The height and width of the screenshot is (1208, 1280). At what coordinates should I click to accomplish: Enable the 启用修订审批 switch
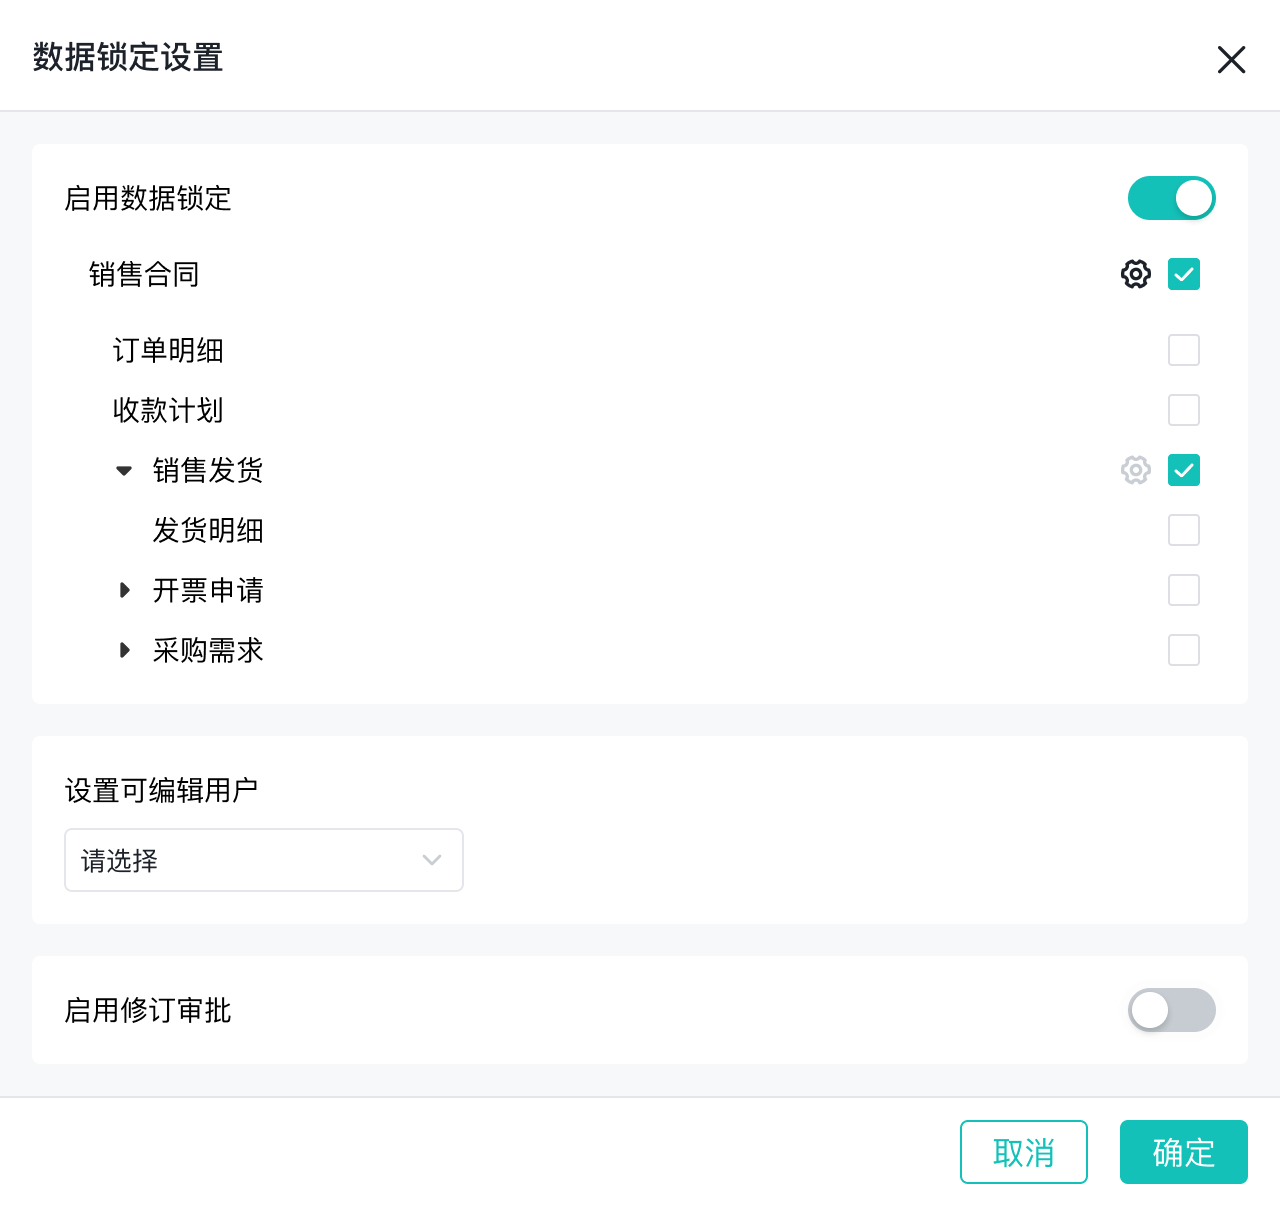pyautogui.click(x=1171, y=1010)
